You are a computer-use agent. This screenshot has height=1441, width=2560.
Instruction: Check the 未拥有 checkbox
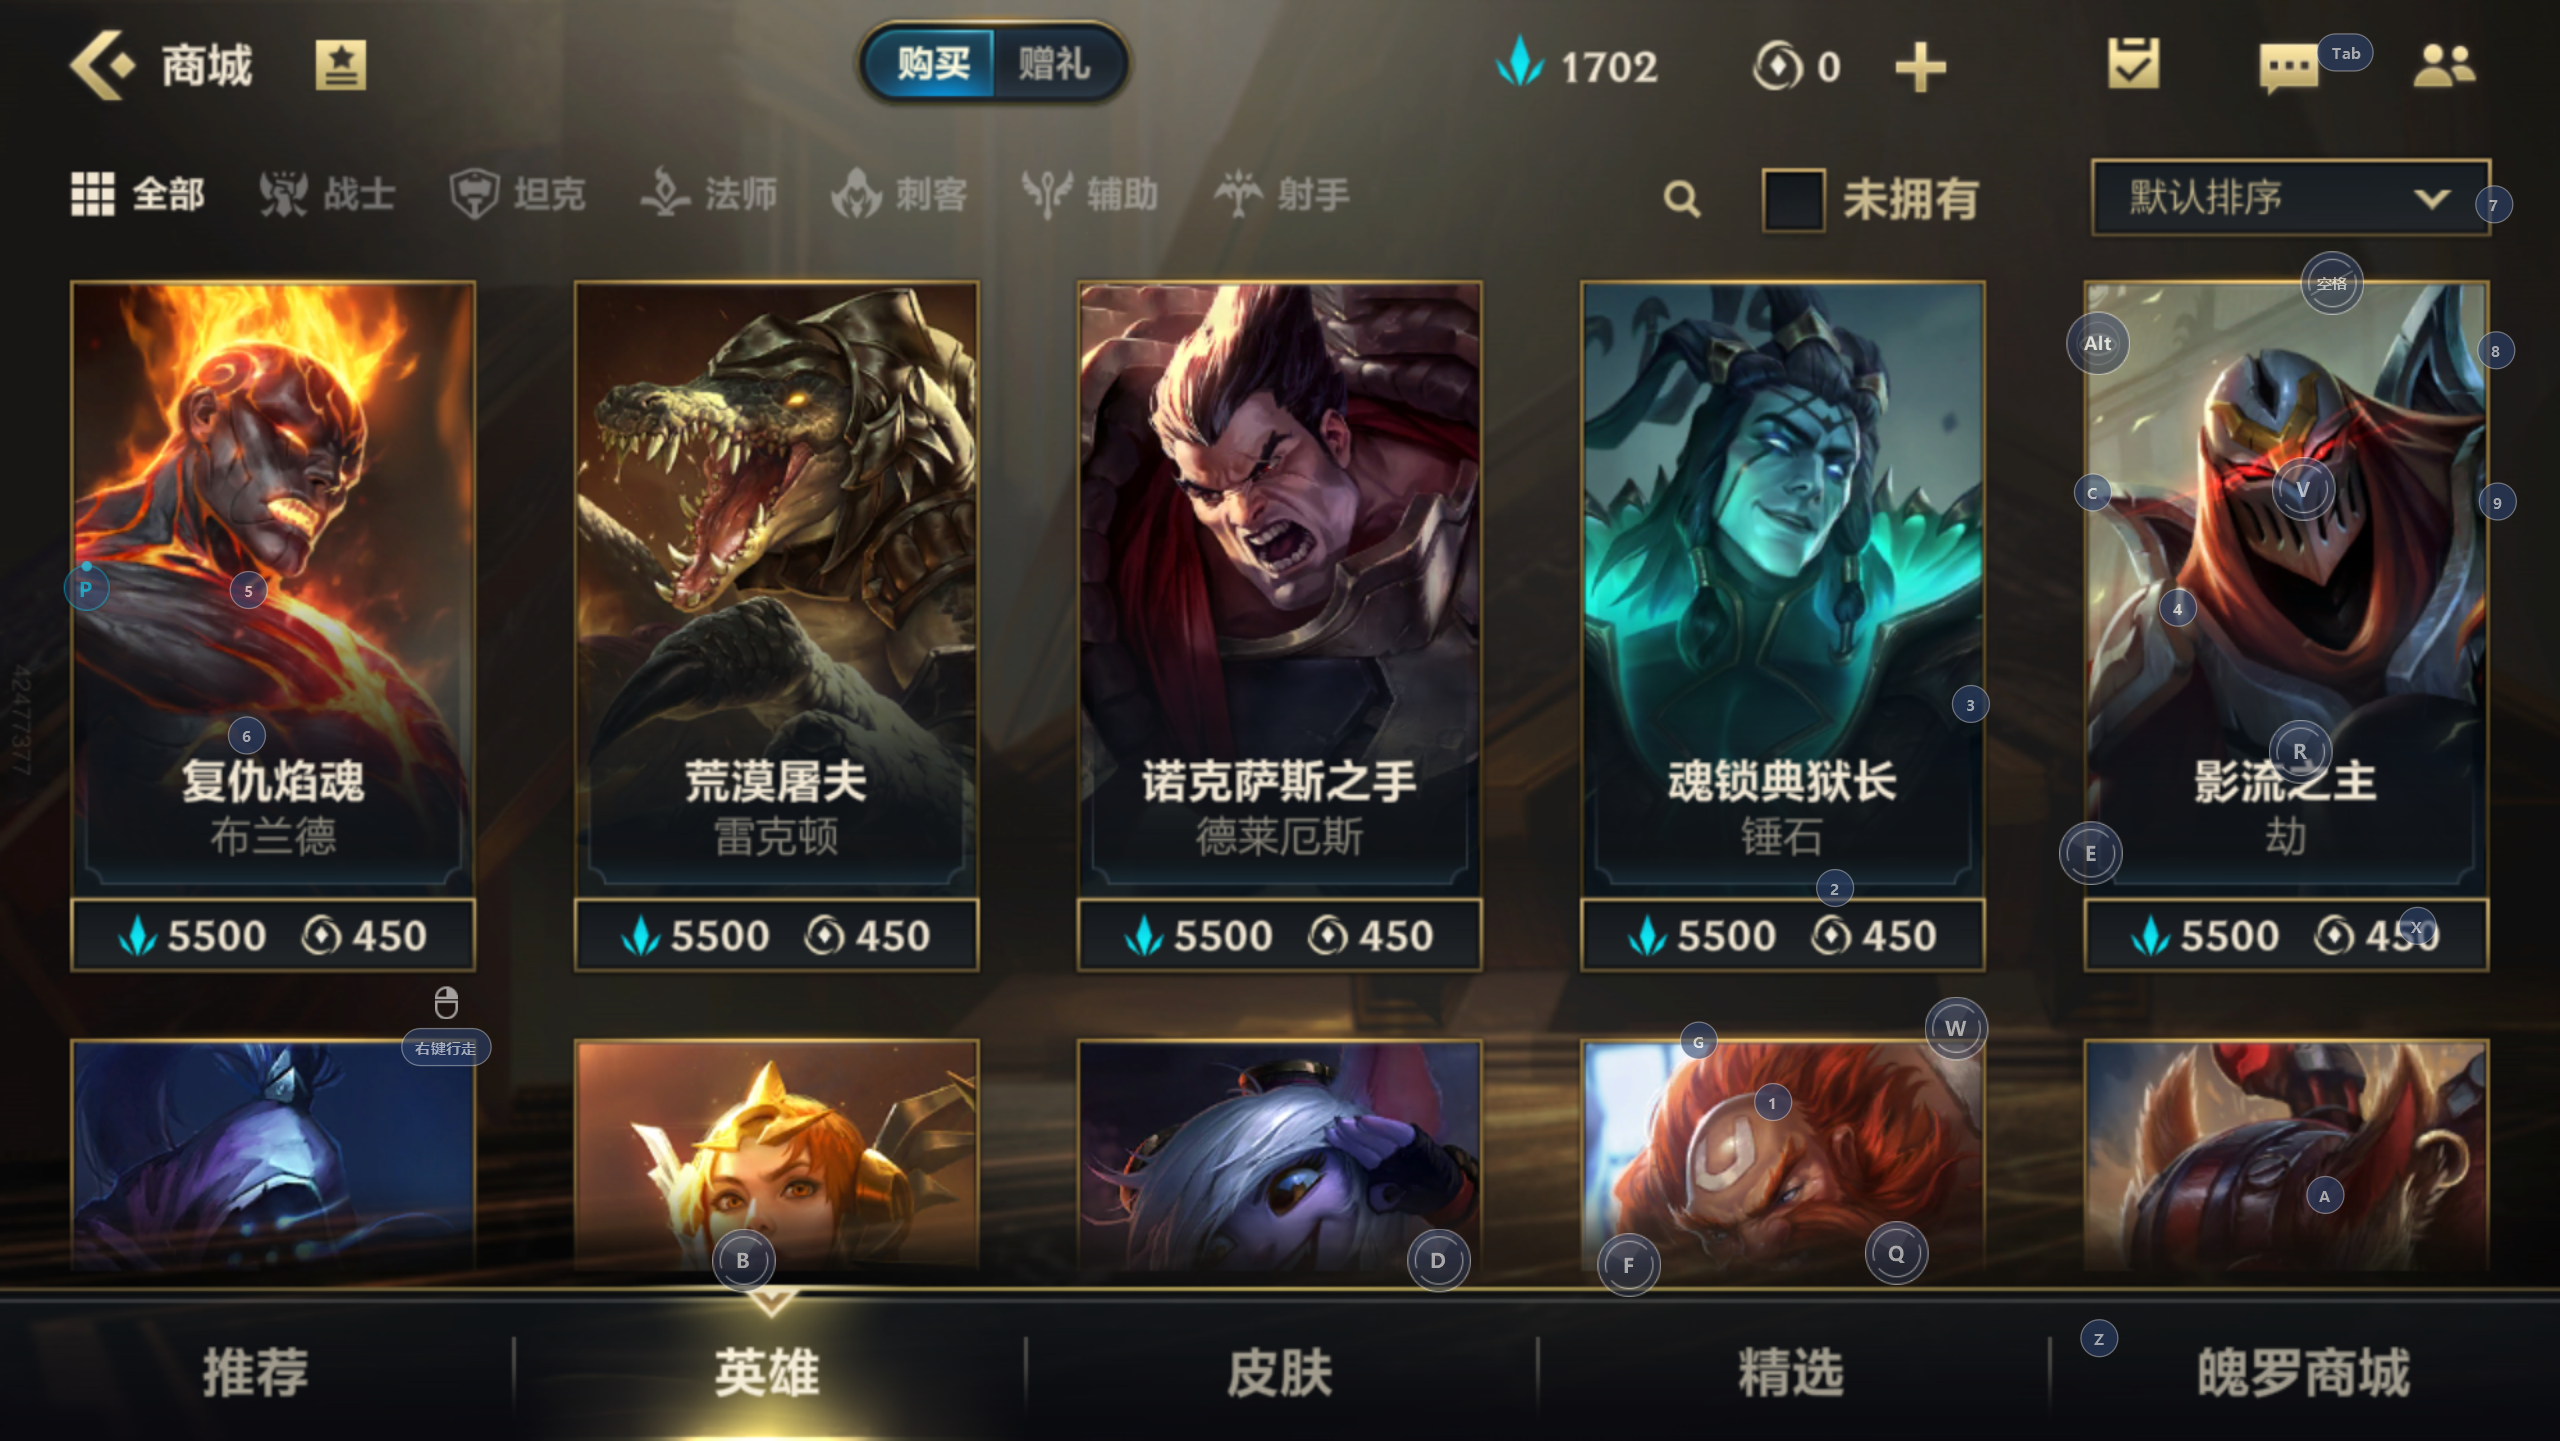click(1794, 199)
